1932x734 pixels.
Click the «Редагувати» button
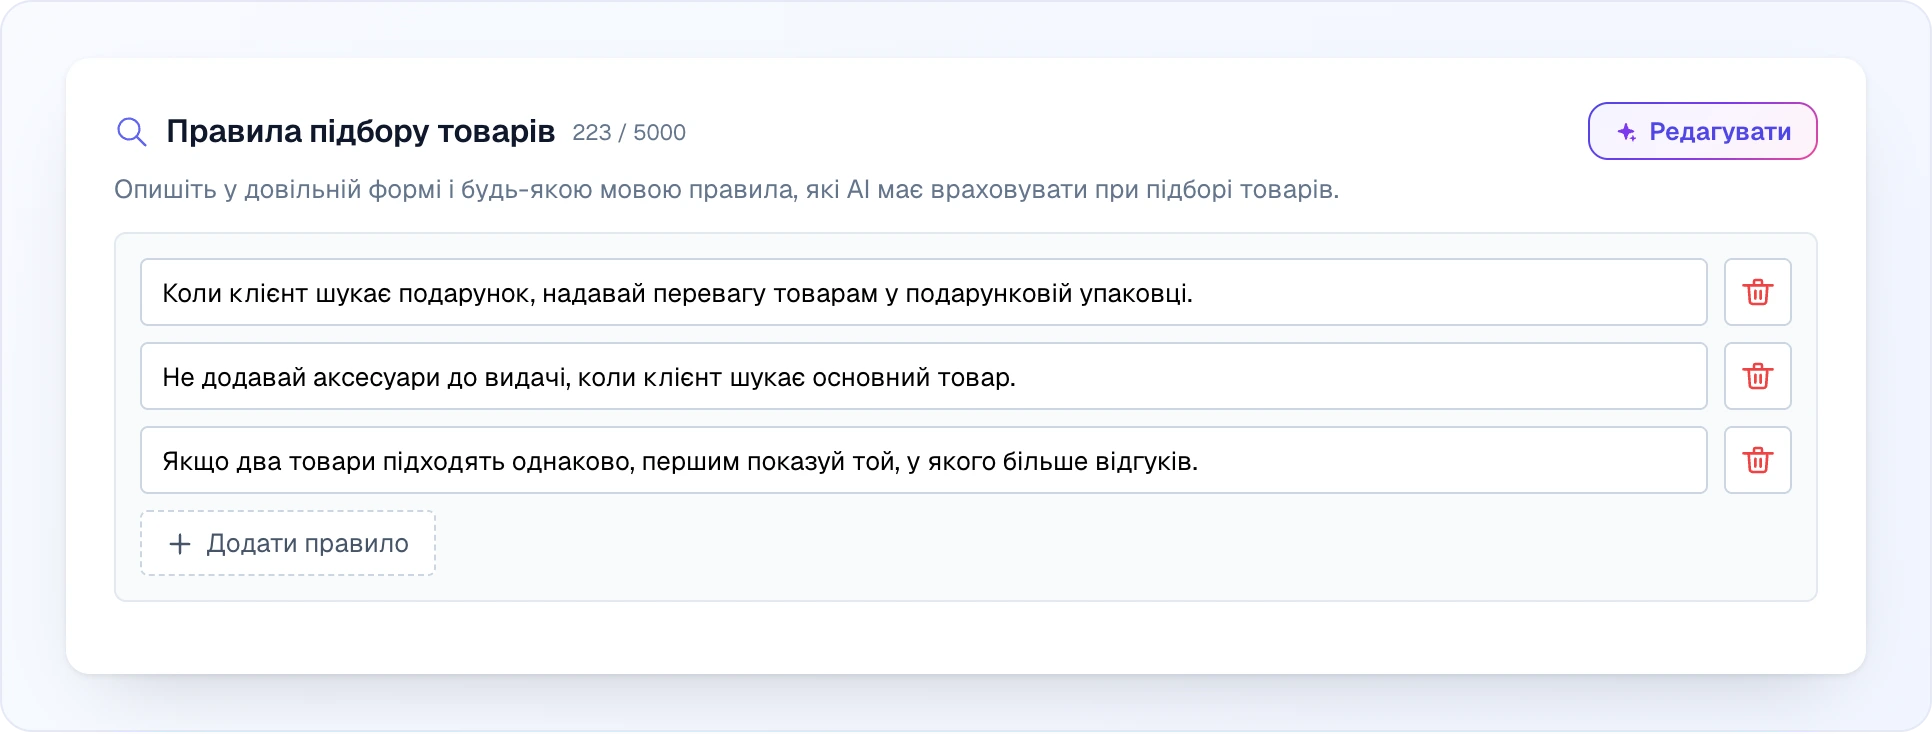1702,131
